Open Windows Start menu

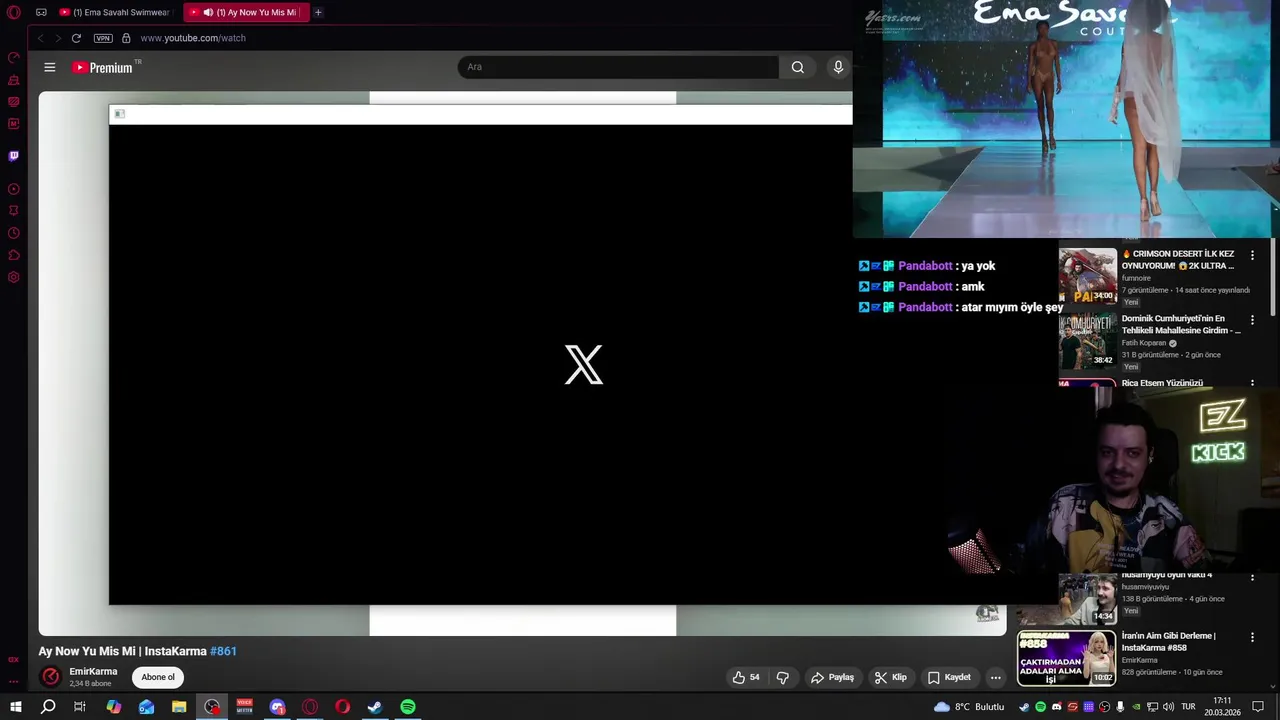(15, 707)
